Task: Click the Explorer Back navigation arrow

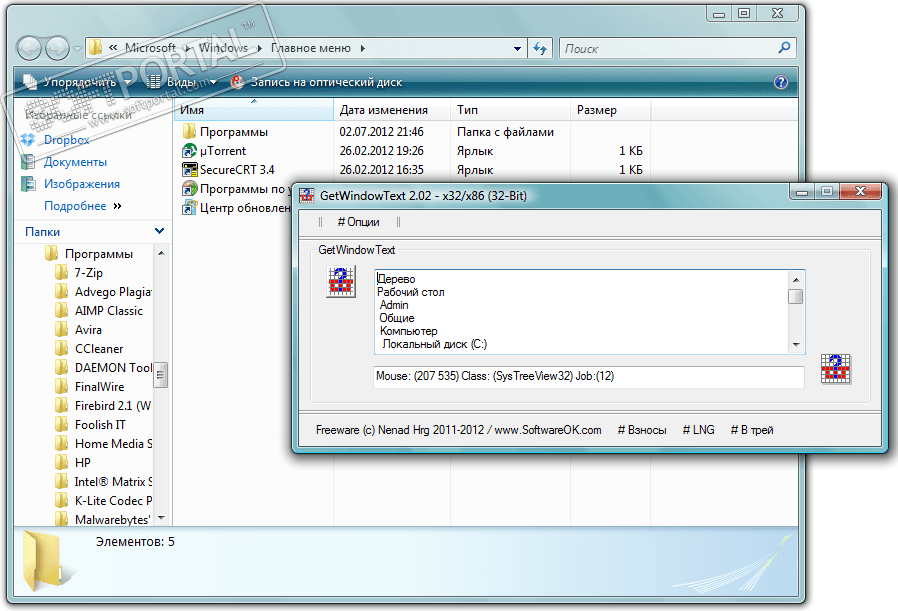Action: pyautogui.click(x=29, y=48)
